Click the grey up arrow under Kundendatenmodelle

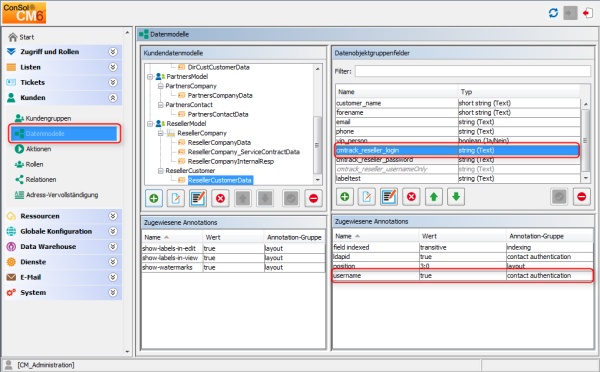click(243, 198)
